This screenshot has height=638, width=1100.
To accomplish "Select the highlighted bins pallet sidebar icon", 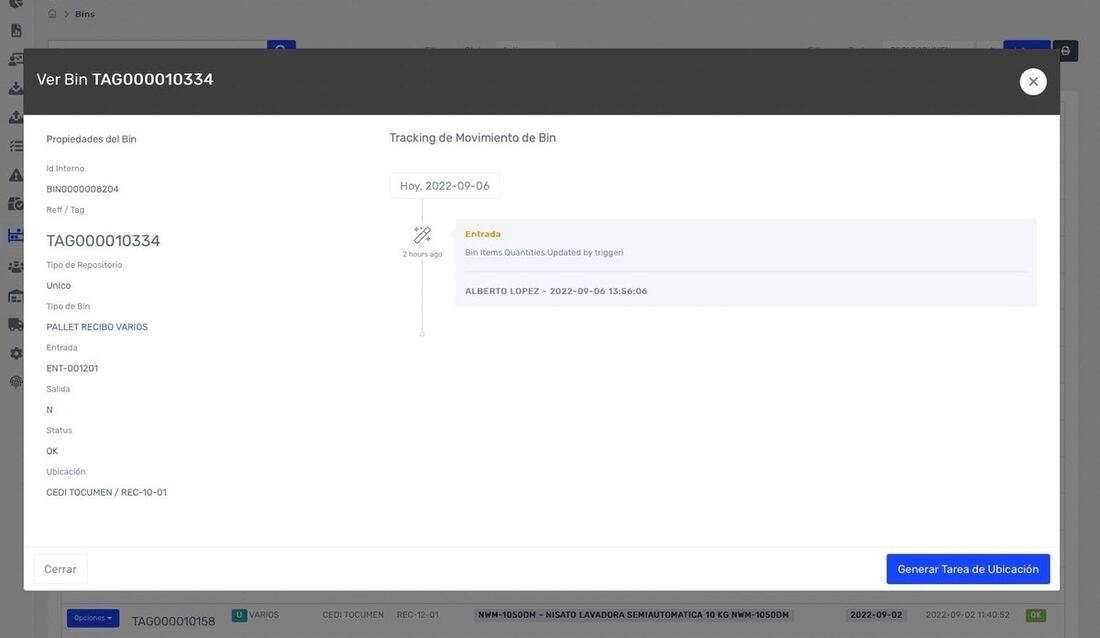I will (x=15, y=235).
